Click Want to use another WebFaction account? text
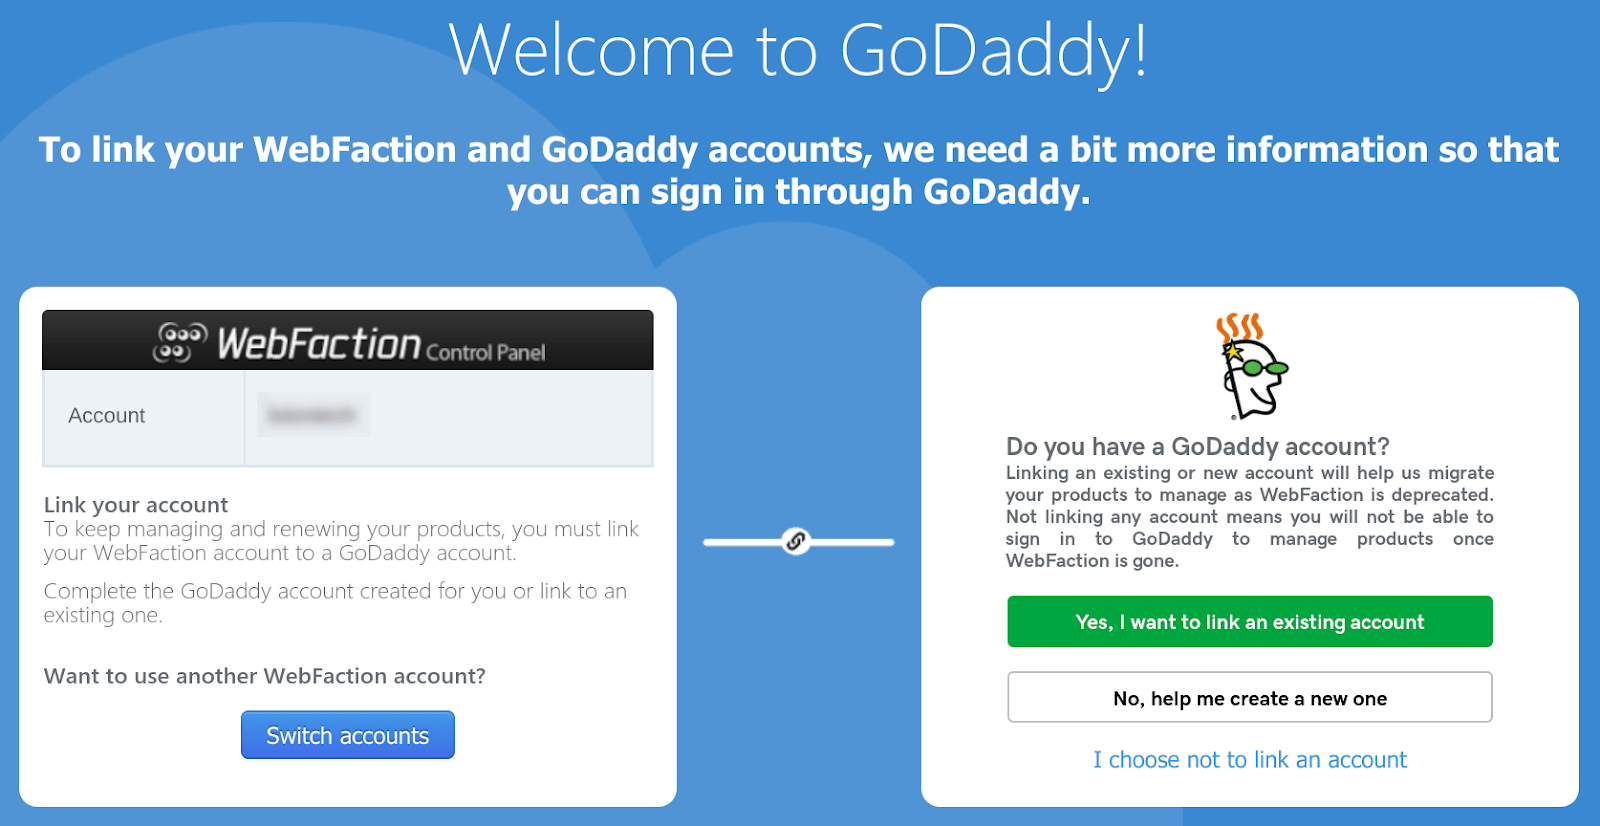This screenshot has height=826, width=1600. click(x=265, y=676)
